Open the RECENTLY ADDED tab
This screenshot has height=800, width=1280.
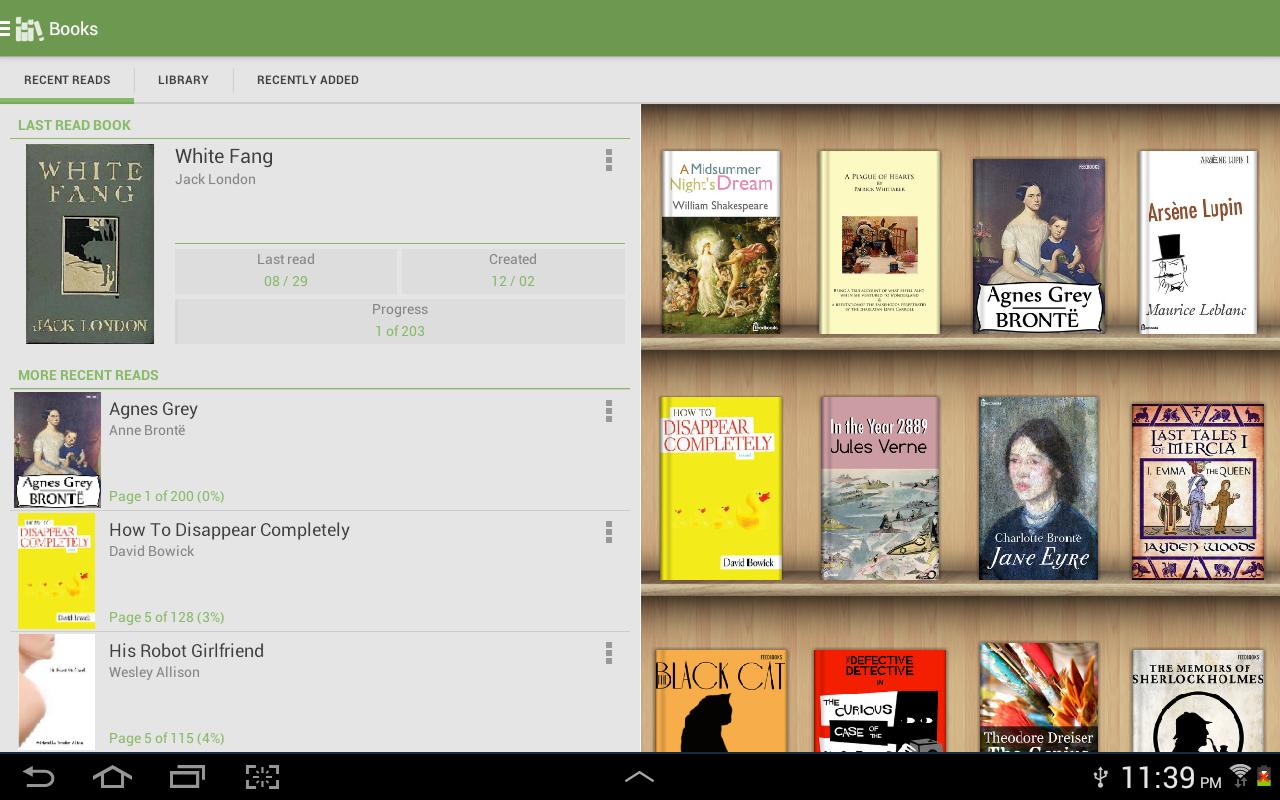tap(307, 80)
